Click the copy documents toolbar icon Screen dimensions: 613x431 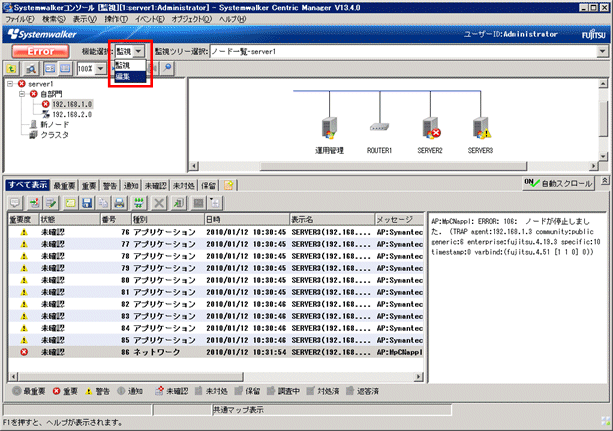click(103, 203)
